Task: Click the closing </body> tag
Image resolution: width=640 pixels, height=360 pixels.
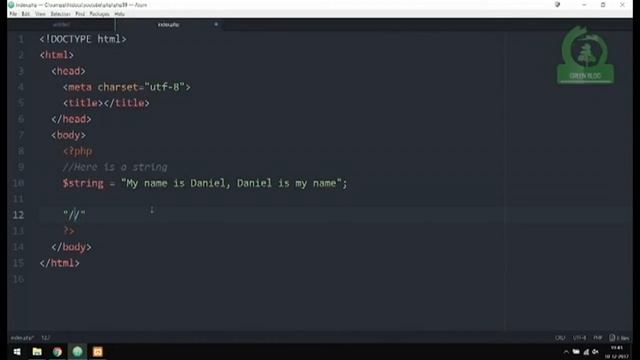Action: click(x=71, y=247)
